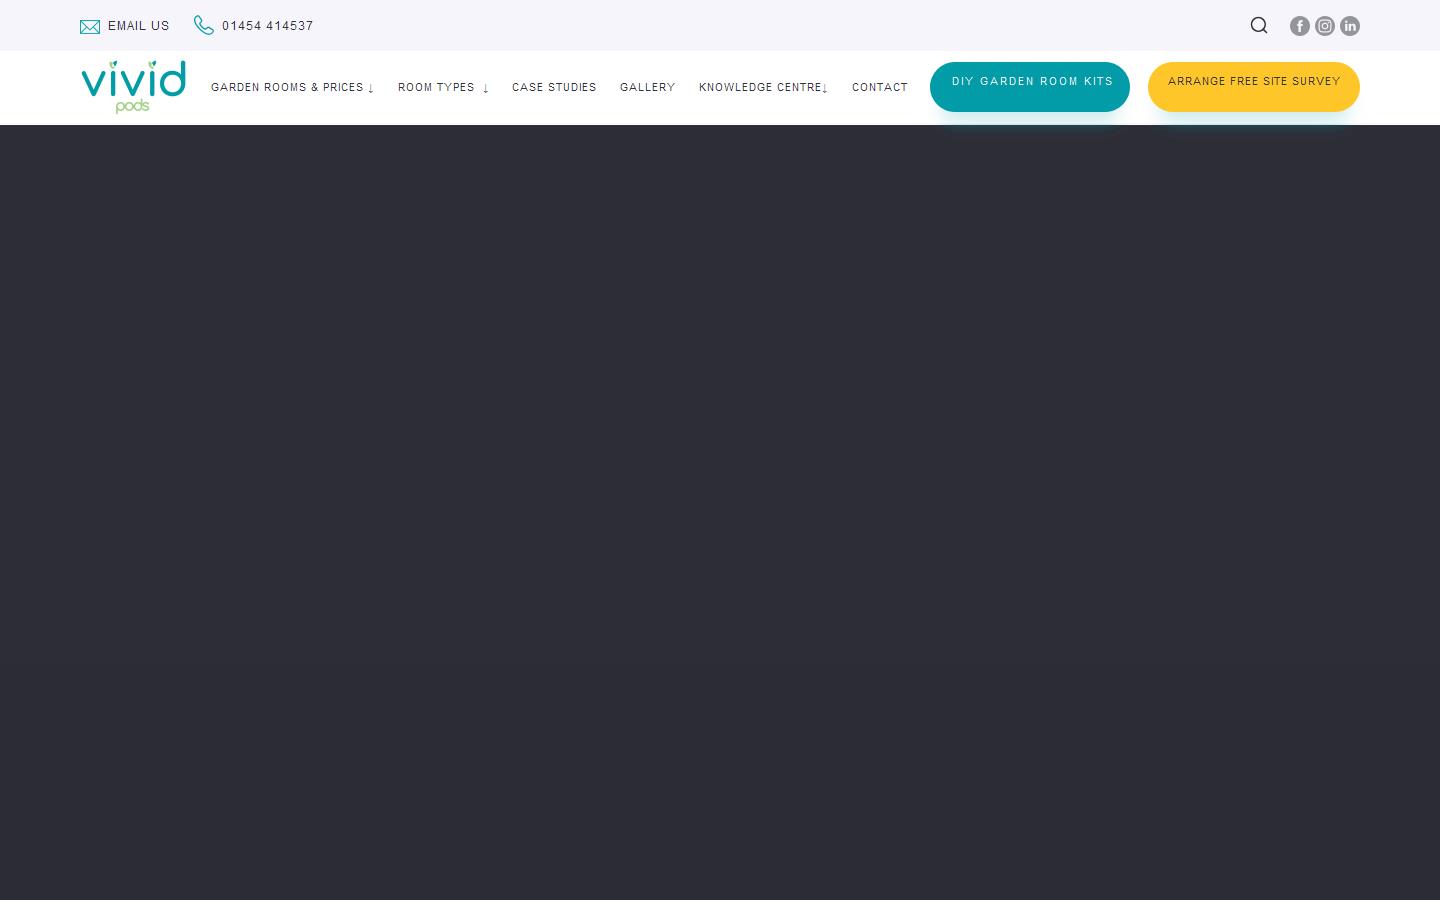Click the telephone handset icon
The height and width of the screenshot is (900, 1440).
(204, 25)
